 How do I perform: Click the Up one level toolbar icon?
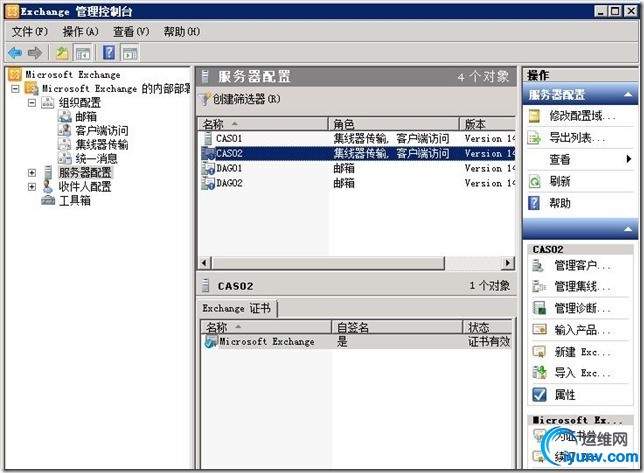coord(62,53)
